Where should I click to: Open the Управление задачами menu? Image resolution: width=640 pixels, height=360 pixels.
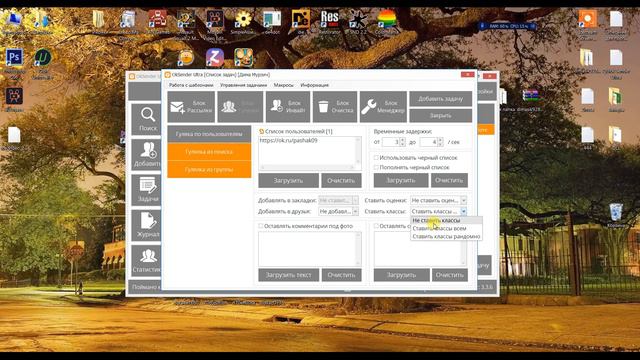pos(243,85)
